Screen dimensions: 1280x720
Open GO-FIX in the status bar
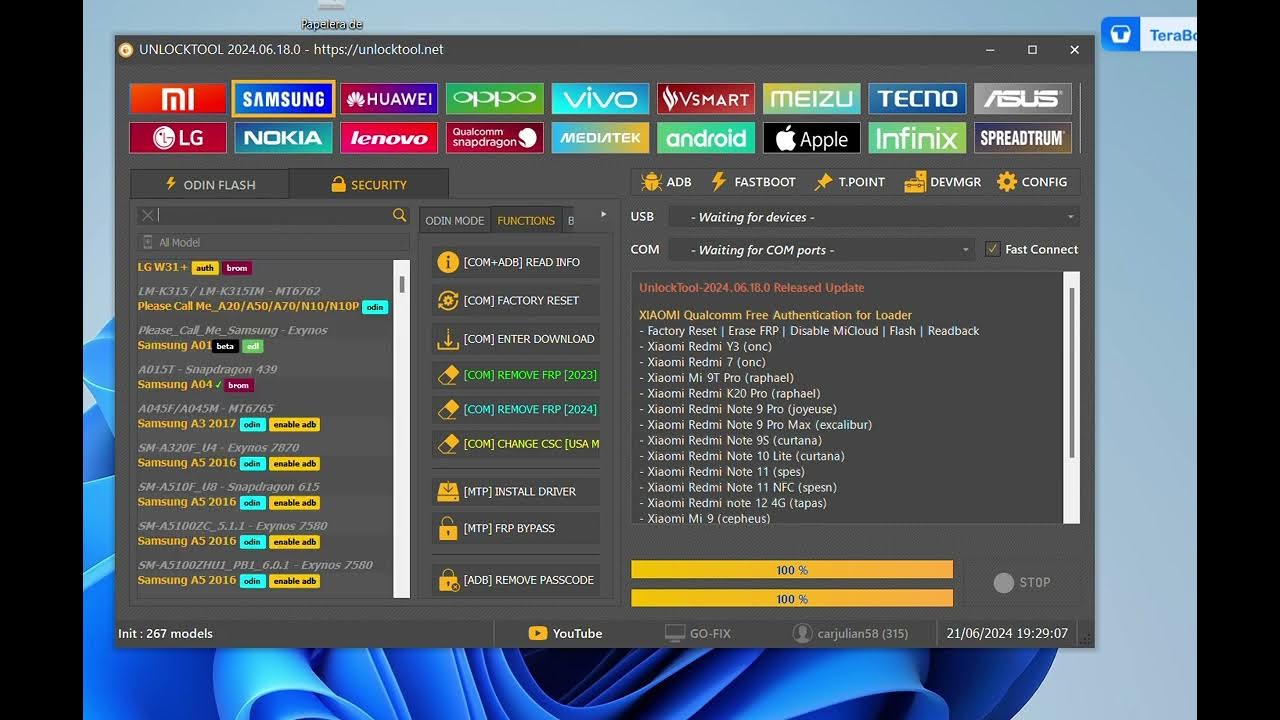[698, 633]
